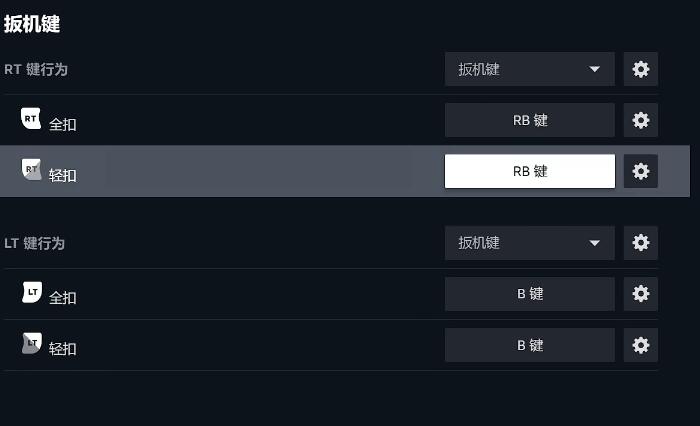Click the LT full-pull trigger icon
This screenshot has height=426, width=700.
click(x=32, y=293)
